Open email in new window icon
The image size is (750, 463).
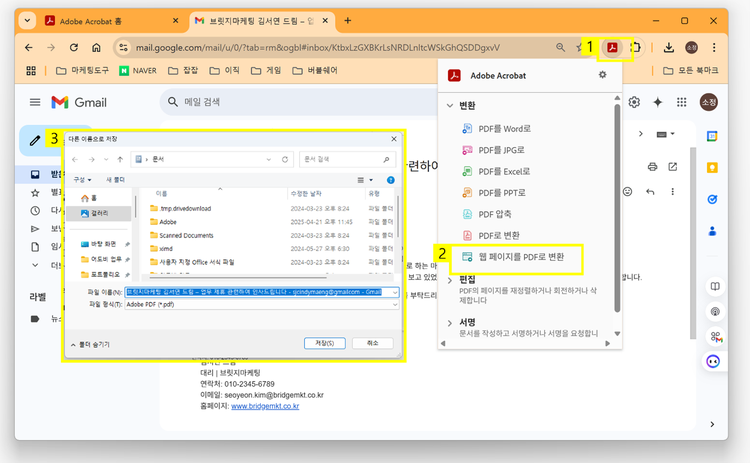click(673, 166)
